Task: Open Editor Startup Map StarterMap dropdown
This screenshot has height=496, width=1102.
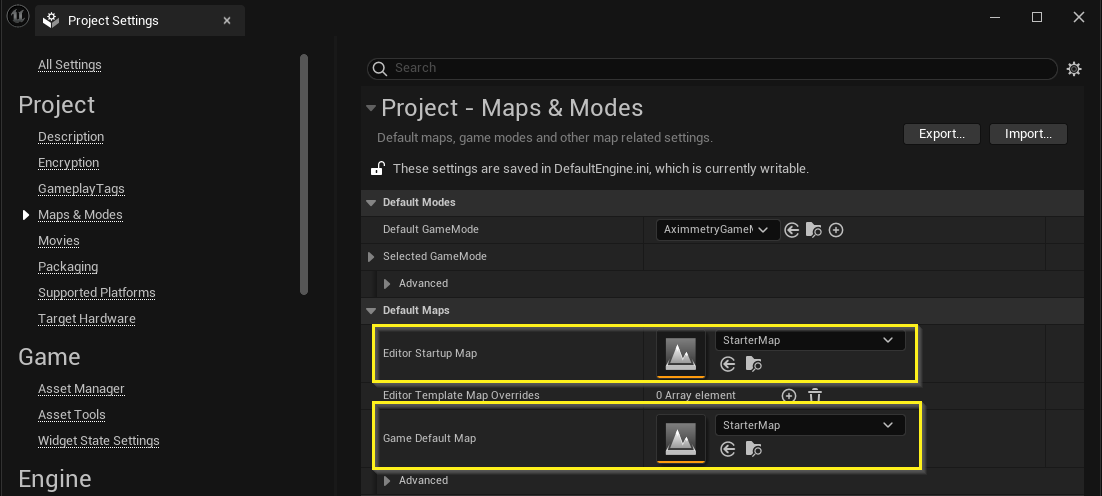Action: pos(810,340)
